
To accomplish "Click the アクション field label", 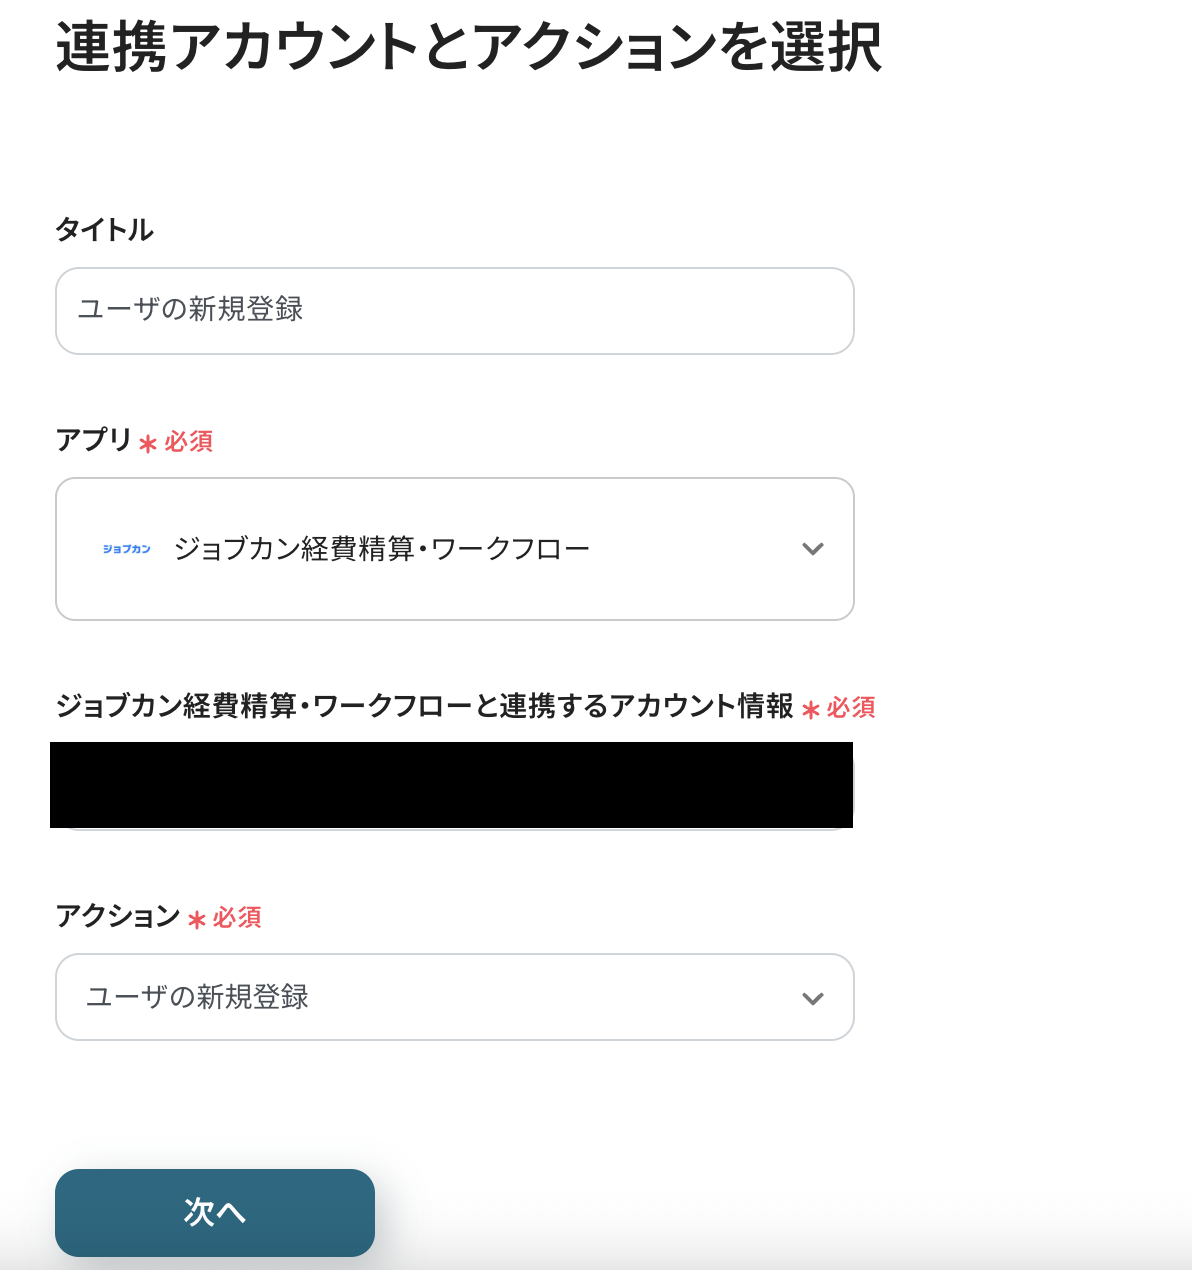I will 118,916.
